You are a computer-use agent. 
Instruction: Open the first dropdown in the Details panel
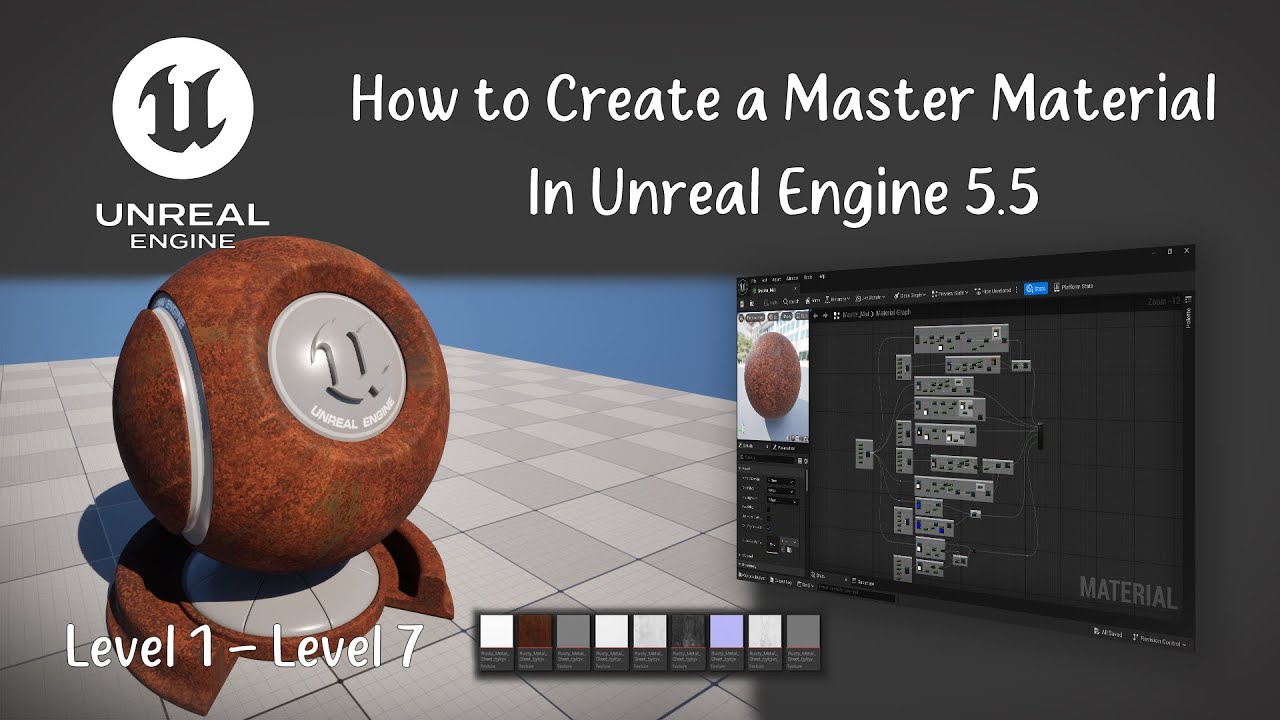tap(781, 481)
